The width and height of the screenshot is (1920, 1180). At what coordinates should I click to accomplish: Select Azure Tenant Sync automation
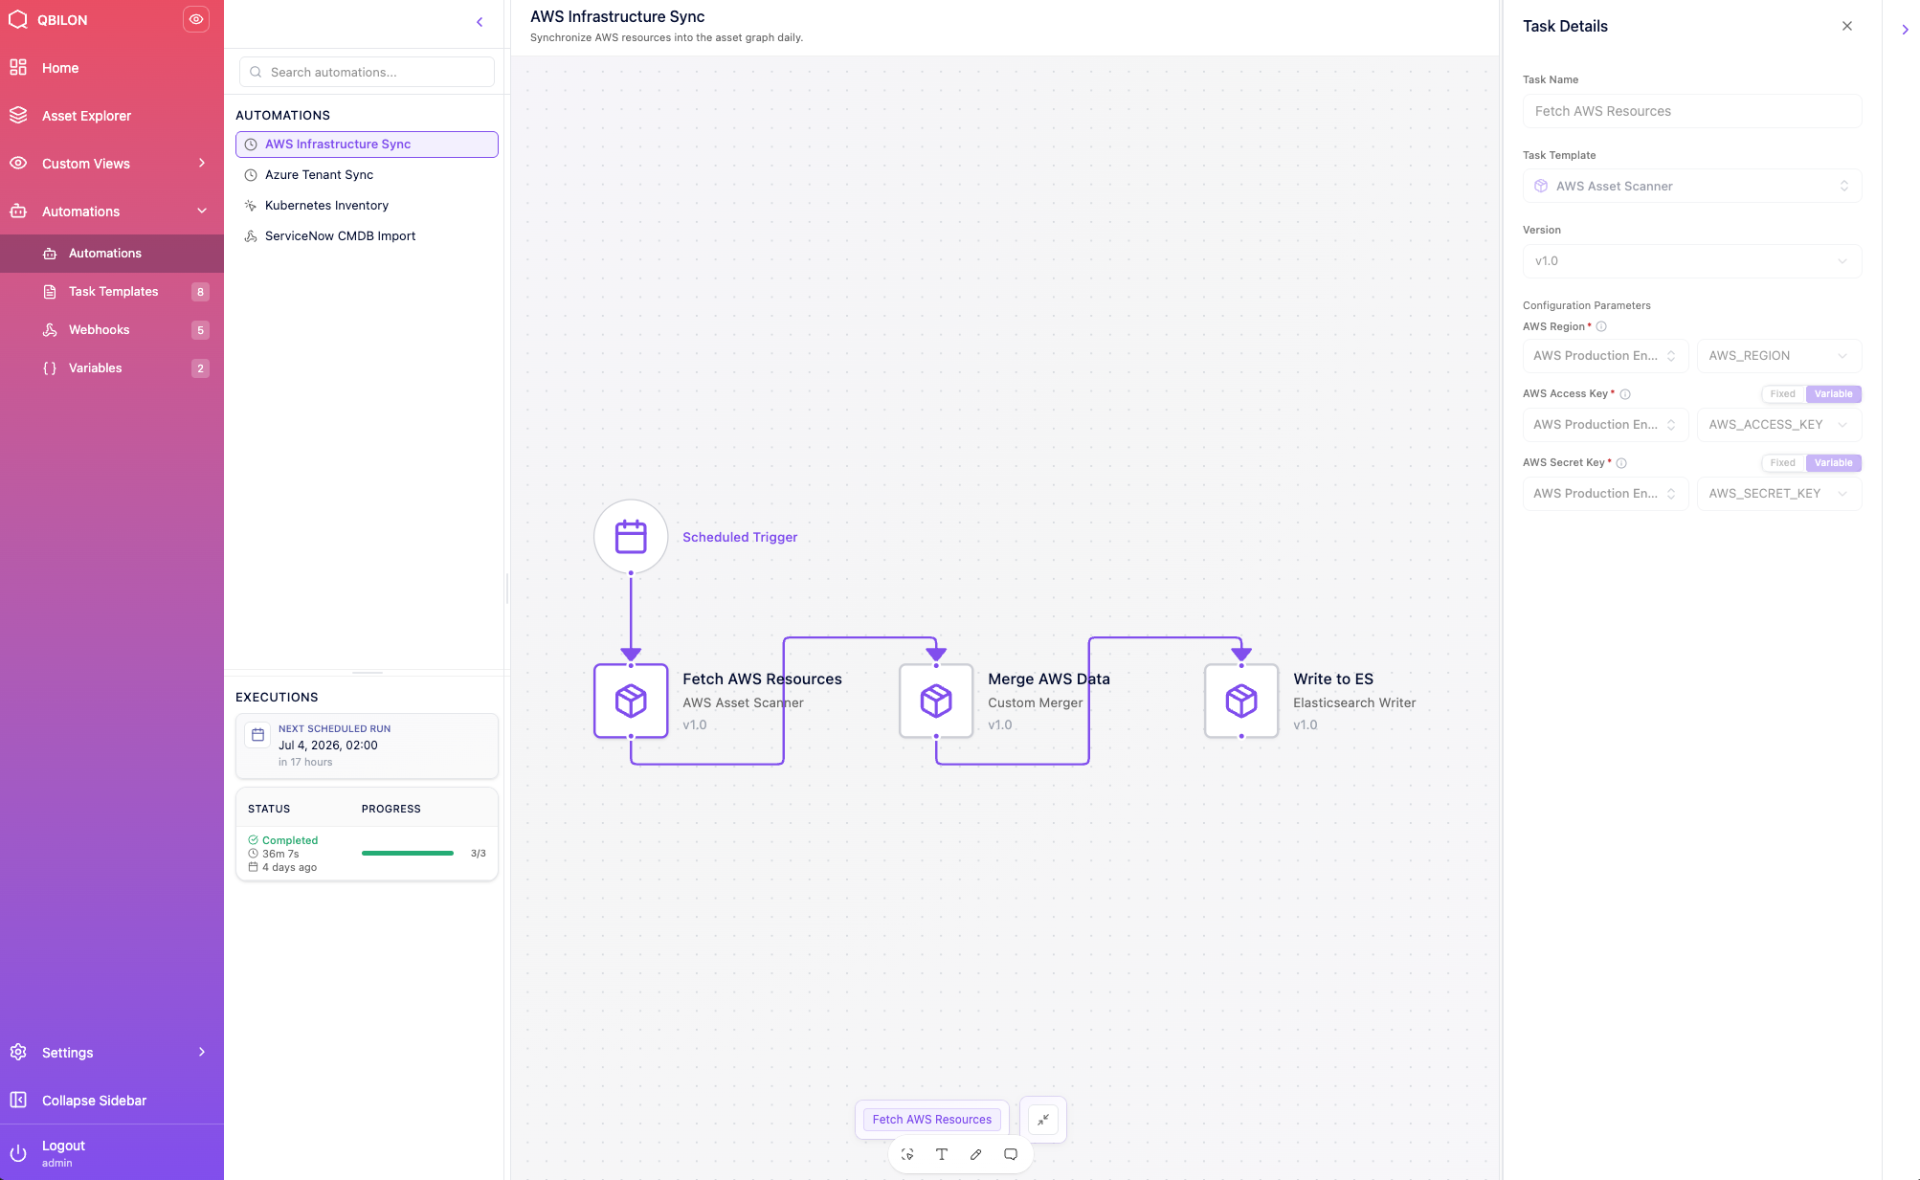click(x=367, y=175)
